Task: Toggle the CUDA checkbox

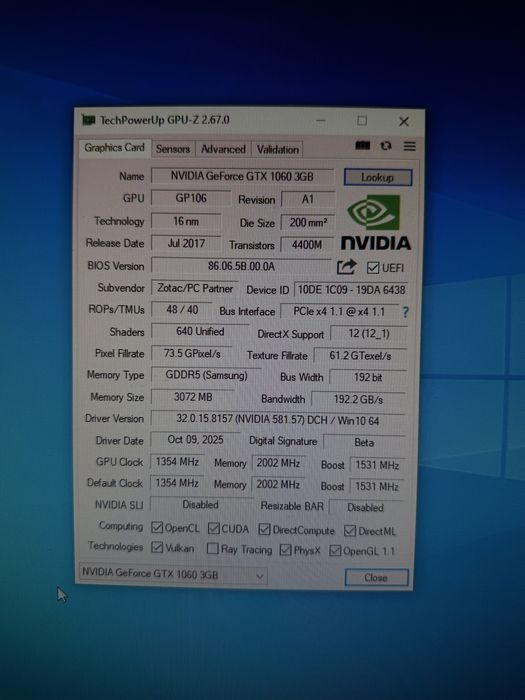Action: tap(214, 529)
